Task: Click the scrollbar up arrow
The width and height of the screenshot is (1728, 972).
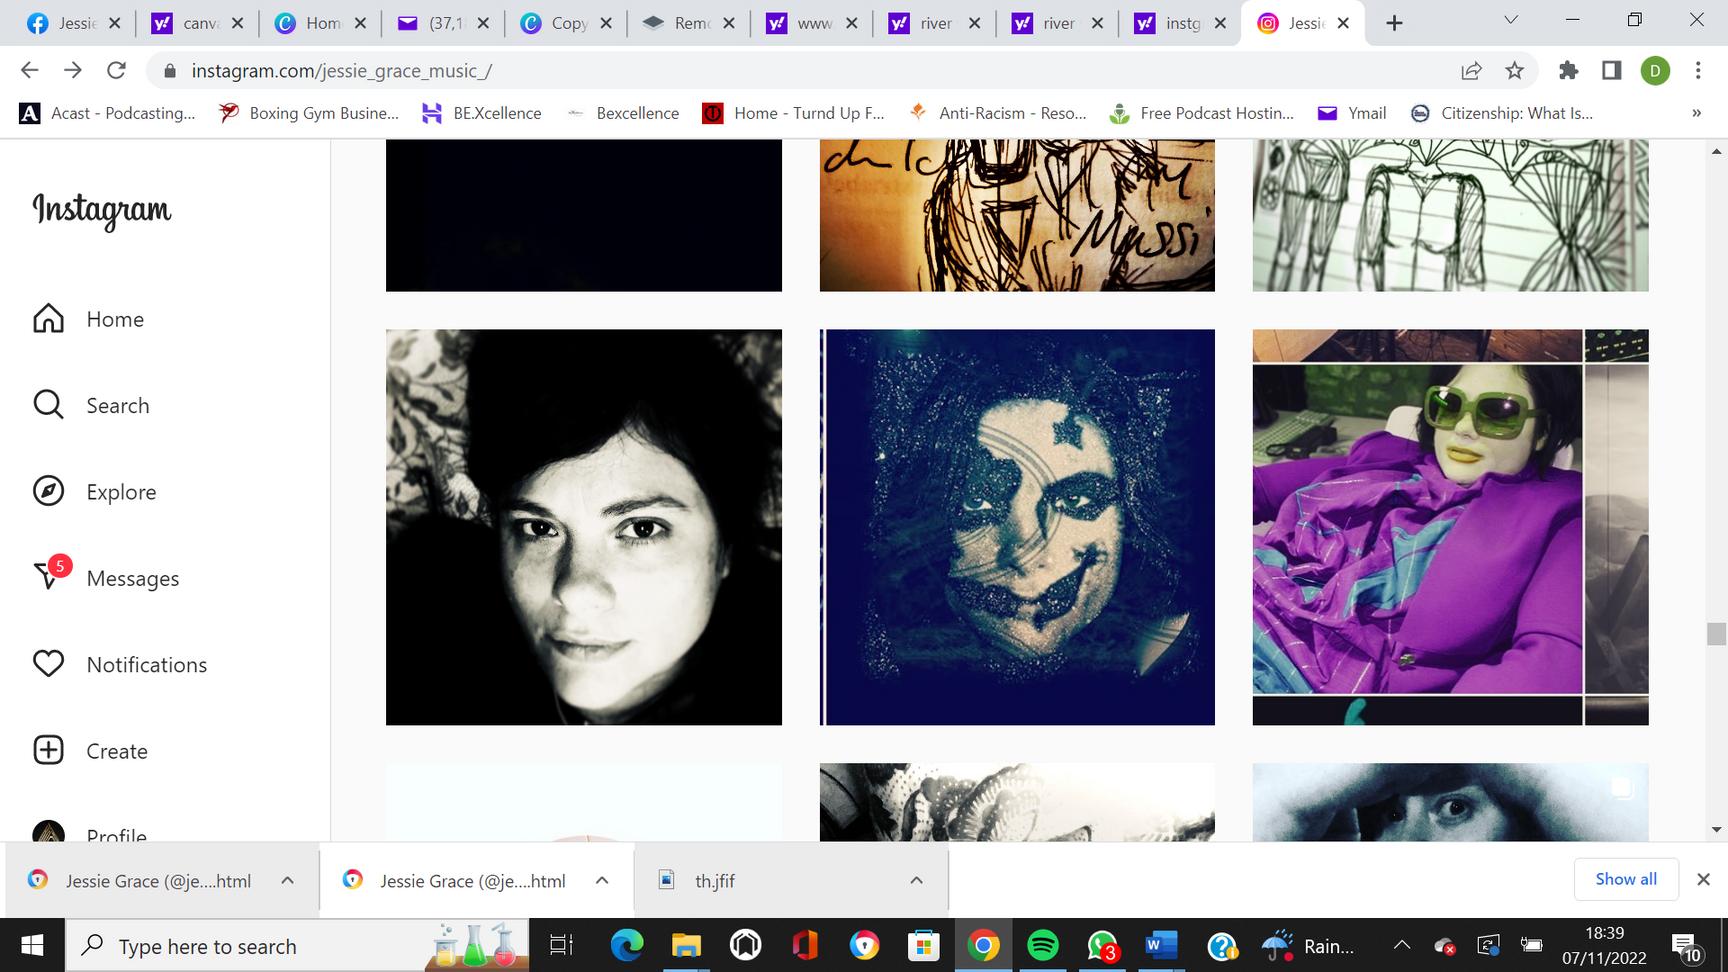Action: [x=1716, y=152]
